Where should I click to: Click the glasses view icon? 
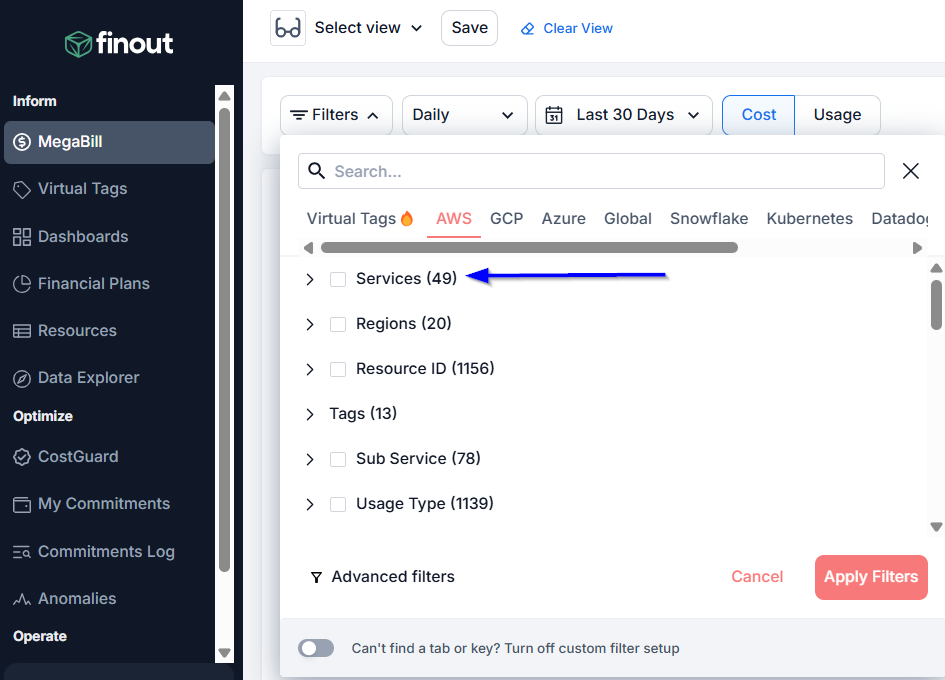(x=287, y=28)
